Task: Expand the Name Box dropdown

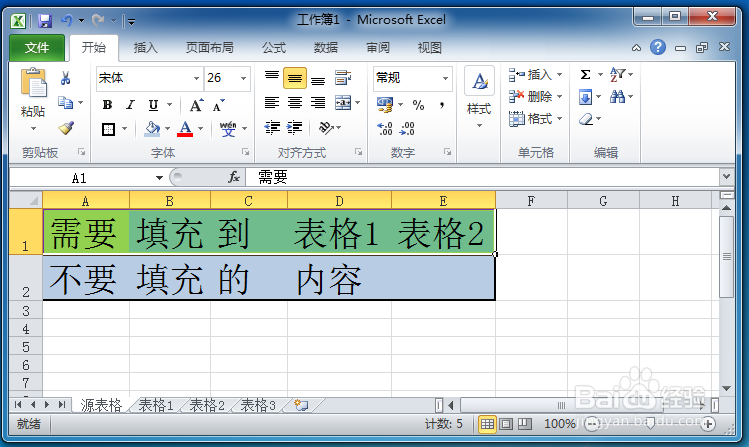Action: (159, 178)
